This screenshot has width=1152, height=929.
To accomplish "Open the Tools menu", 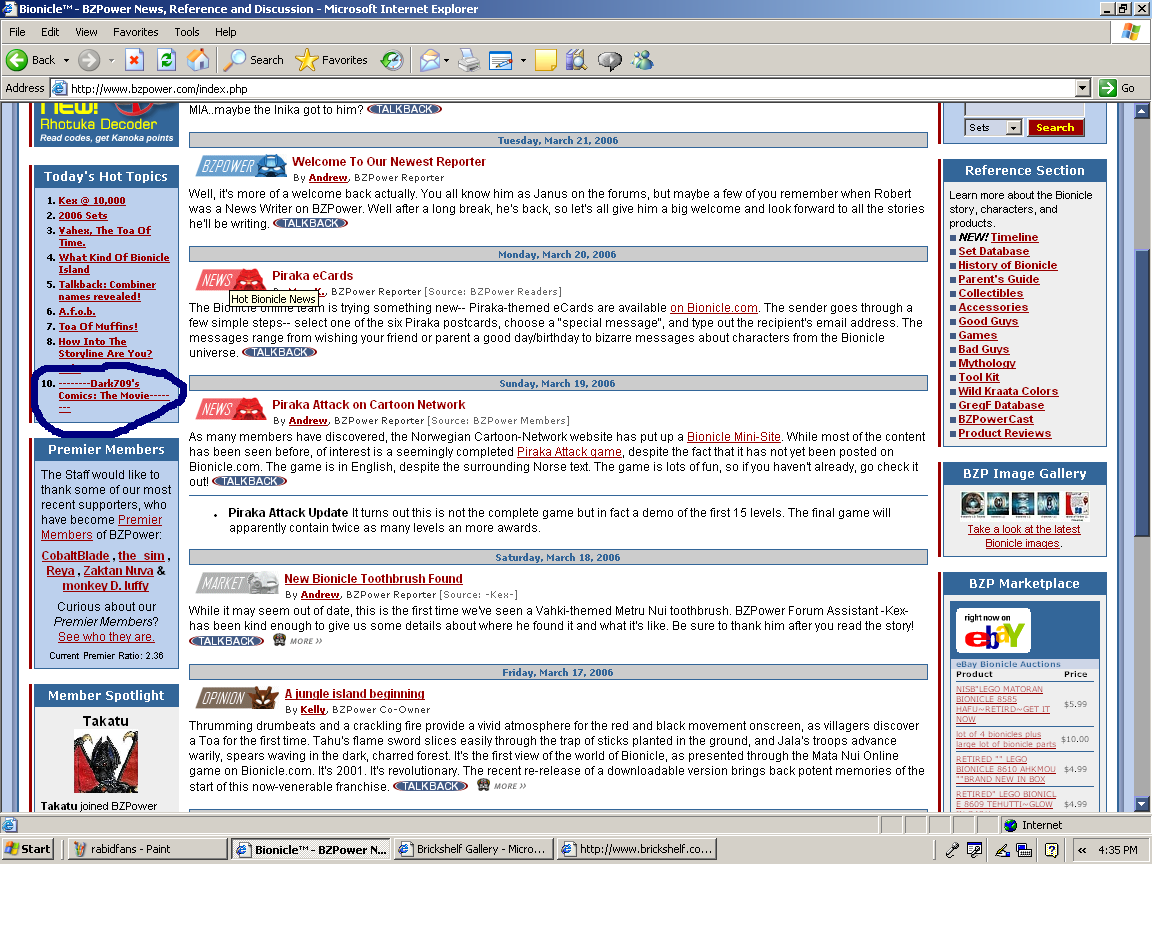I will click(x=187, y=32).
